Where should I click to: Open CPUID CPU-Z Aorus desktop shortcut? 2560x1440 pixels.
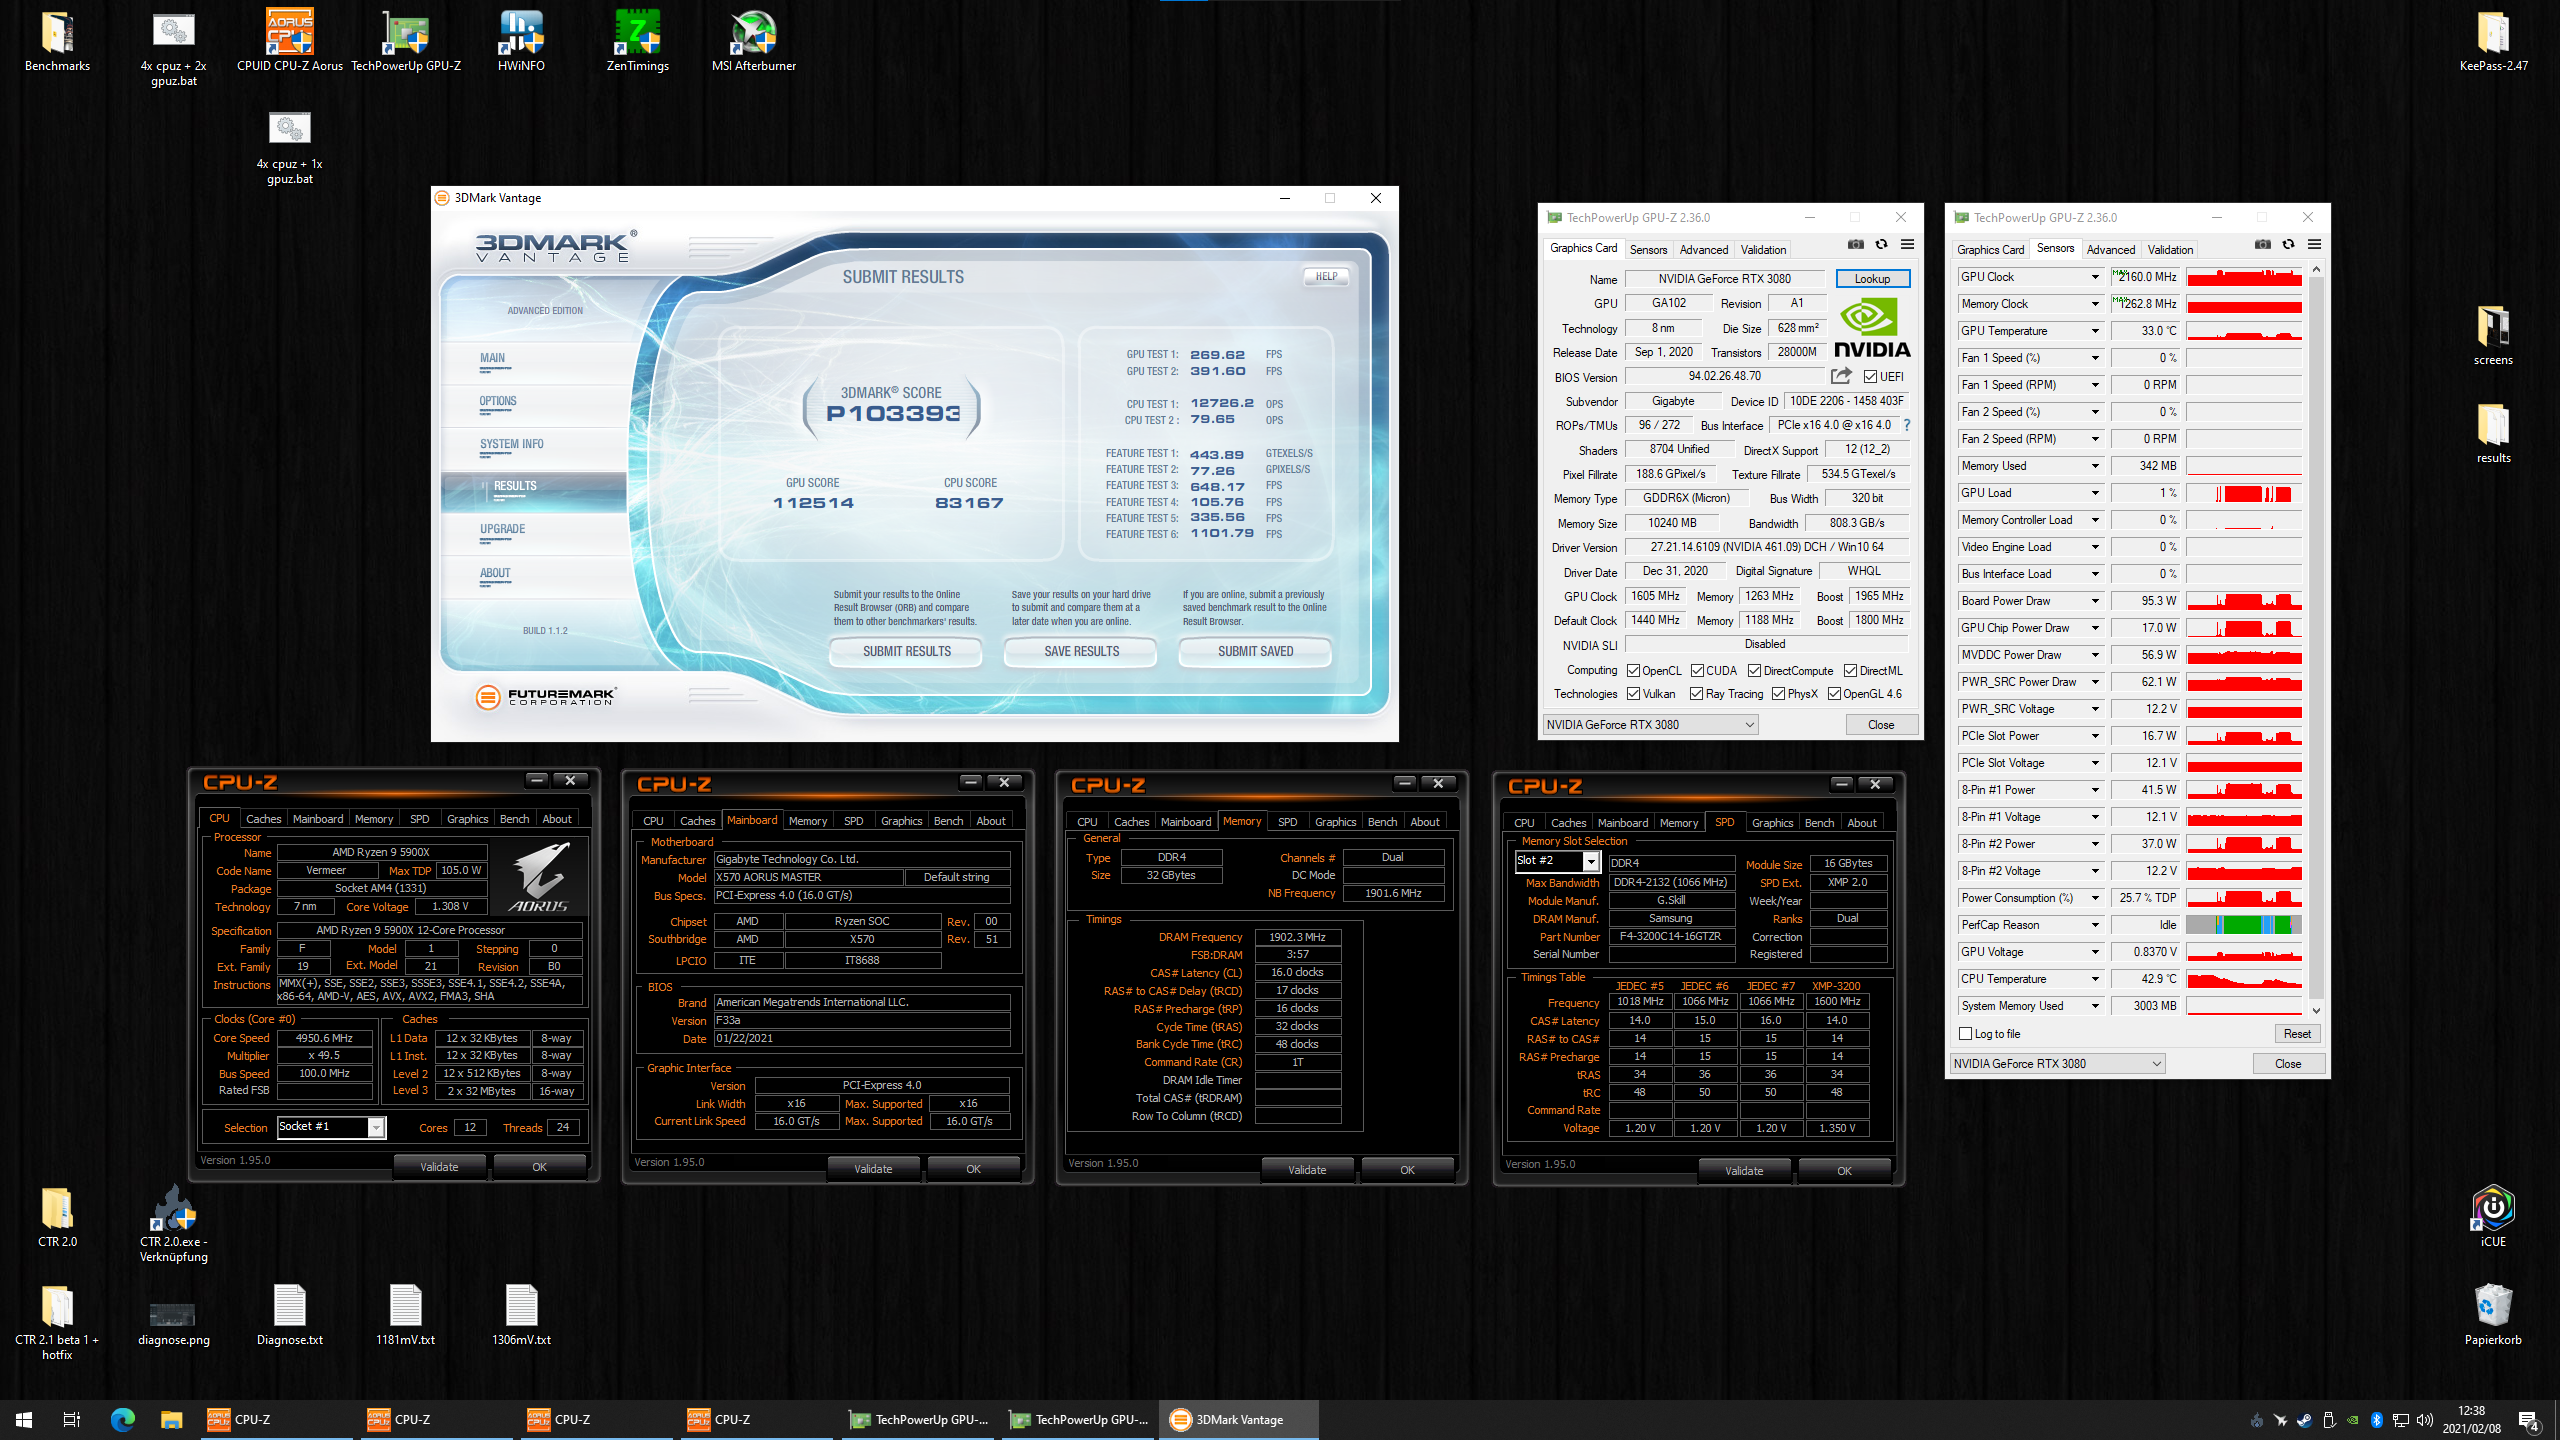(290, 42)
